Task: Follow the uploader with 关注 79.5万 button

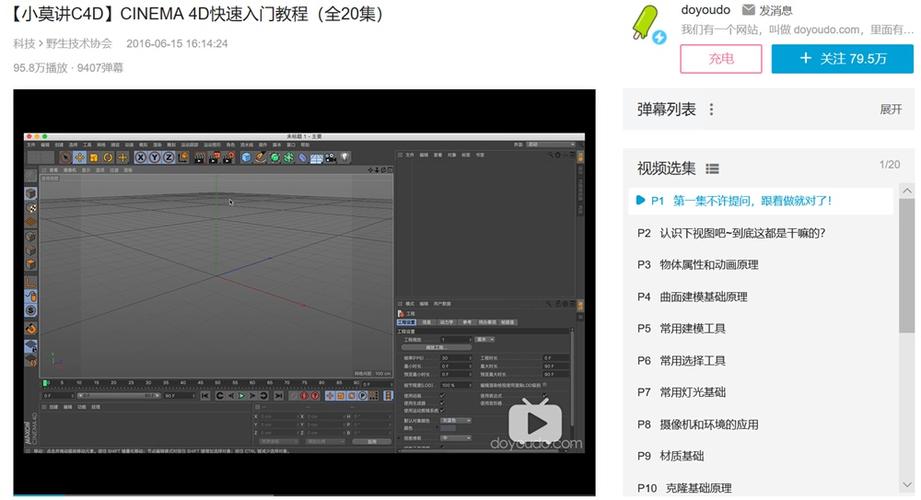Action: (842, 59)
